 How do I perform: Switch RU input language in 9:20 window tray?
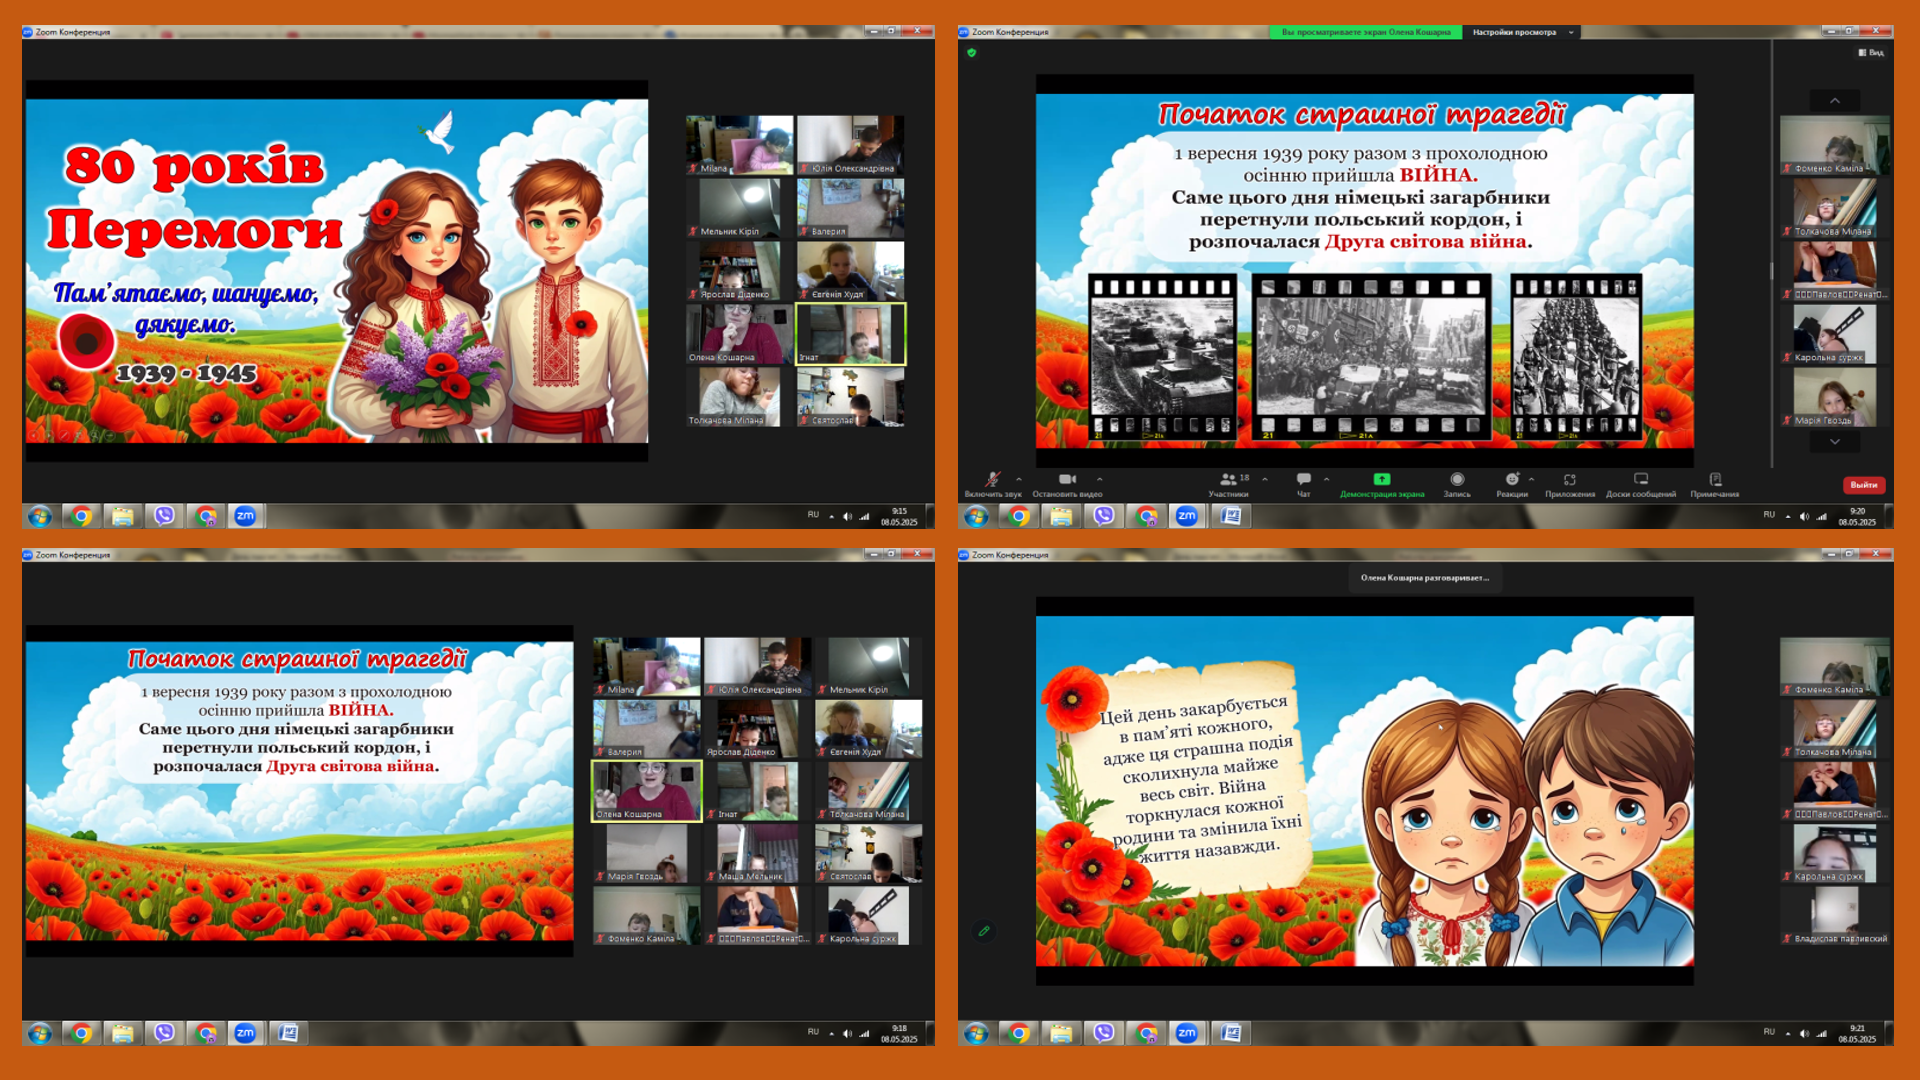[x=1769, y=515]
